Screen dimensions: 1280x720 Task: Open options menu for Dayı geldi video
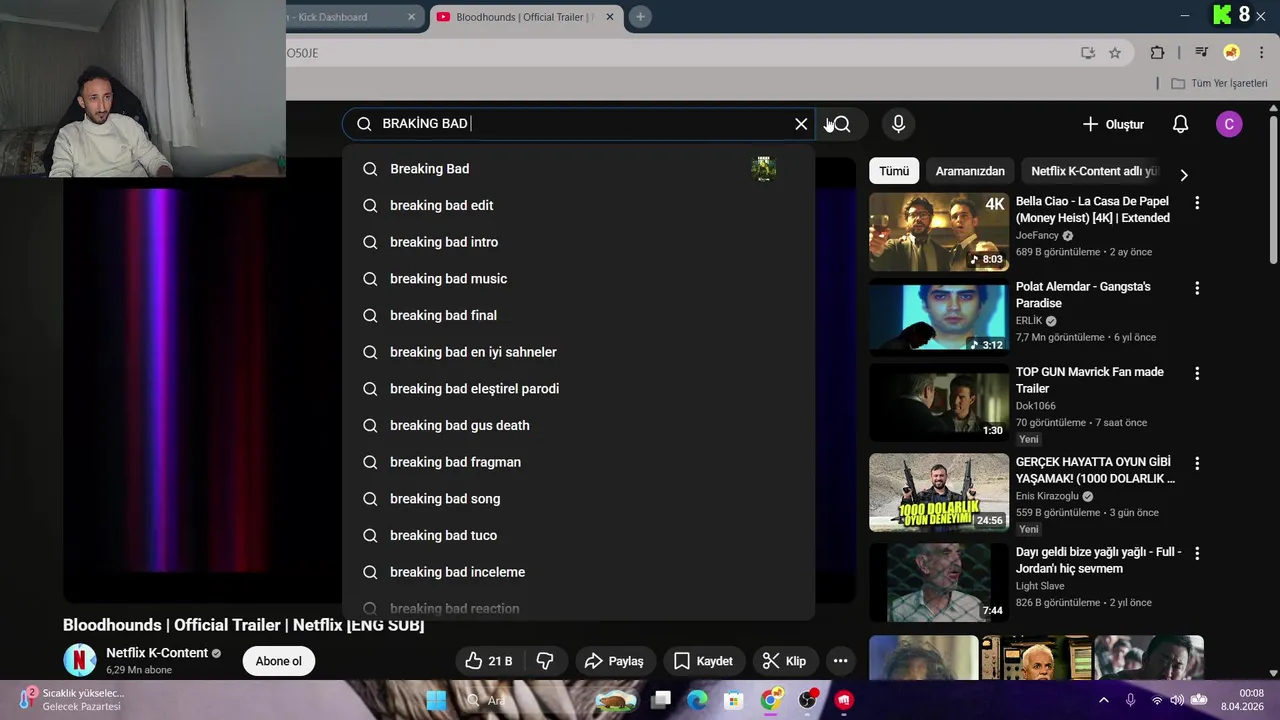(x=1197, y=553)
